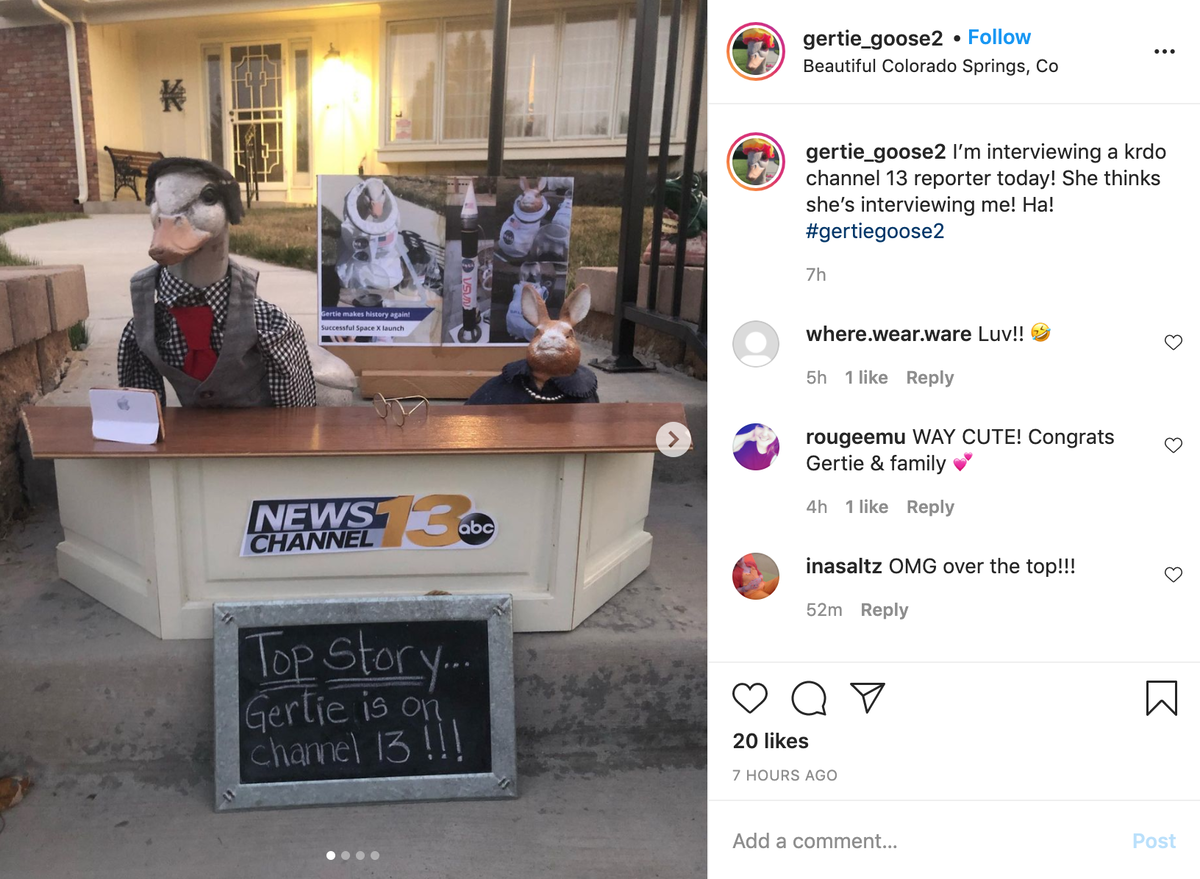Save post with bookmark icon
Screen dimensions: 1200x879
1161,698
